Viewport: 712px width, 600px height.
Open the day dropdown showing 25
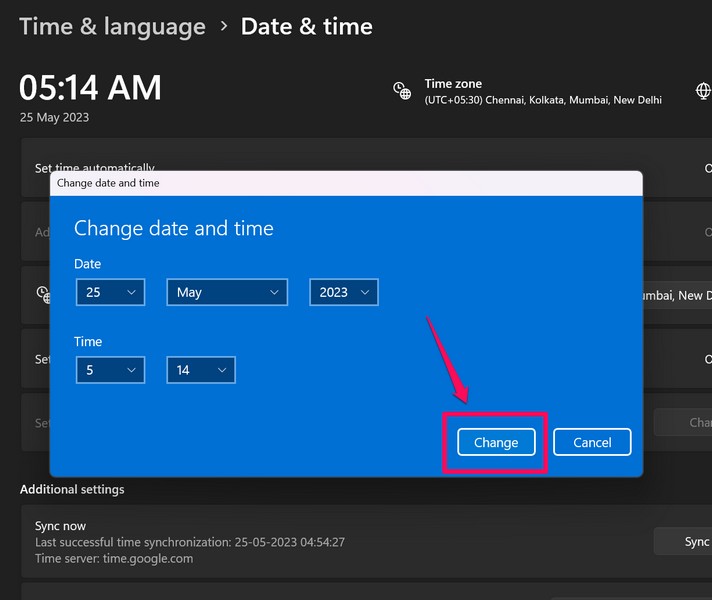[110, 292]
